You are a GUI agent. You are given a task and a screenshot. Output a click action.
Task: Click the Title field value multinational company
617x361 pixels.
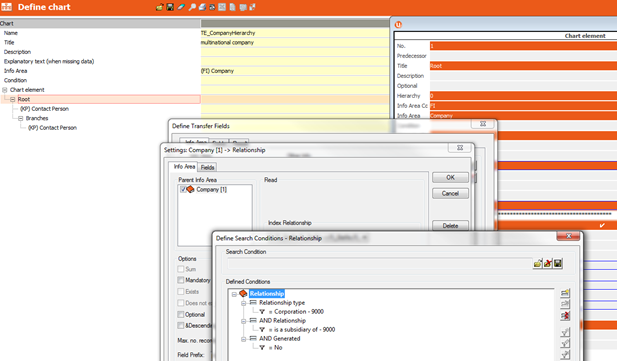click(x=295, y=43)
